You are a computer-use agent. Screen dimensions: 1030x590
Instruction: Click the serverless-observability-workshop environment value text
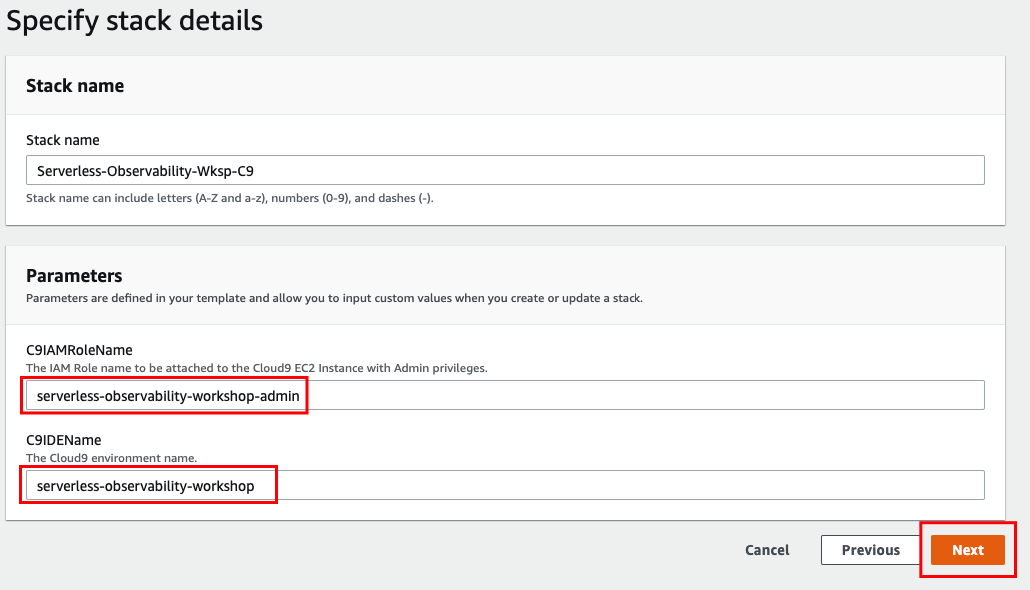pos(146,486)
